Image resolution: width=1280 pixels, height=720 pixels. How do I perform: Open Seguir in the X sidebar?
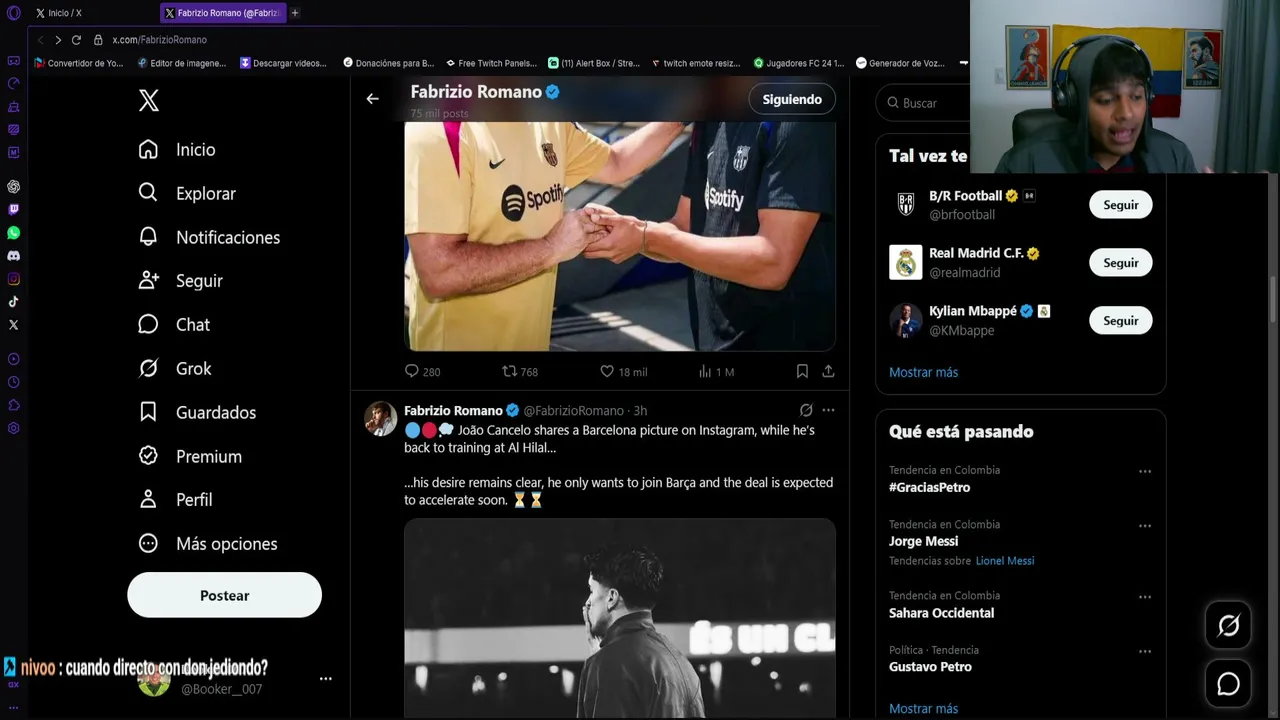click(181, 281)
